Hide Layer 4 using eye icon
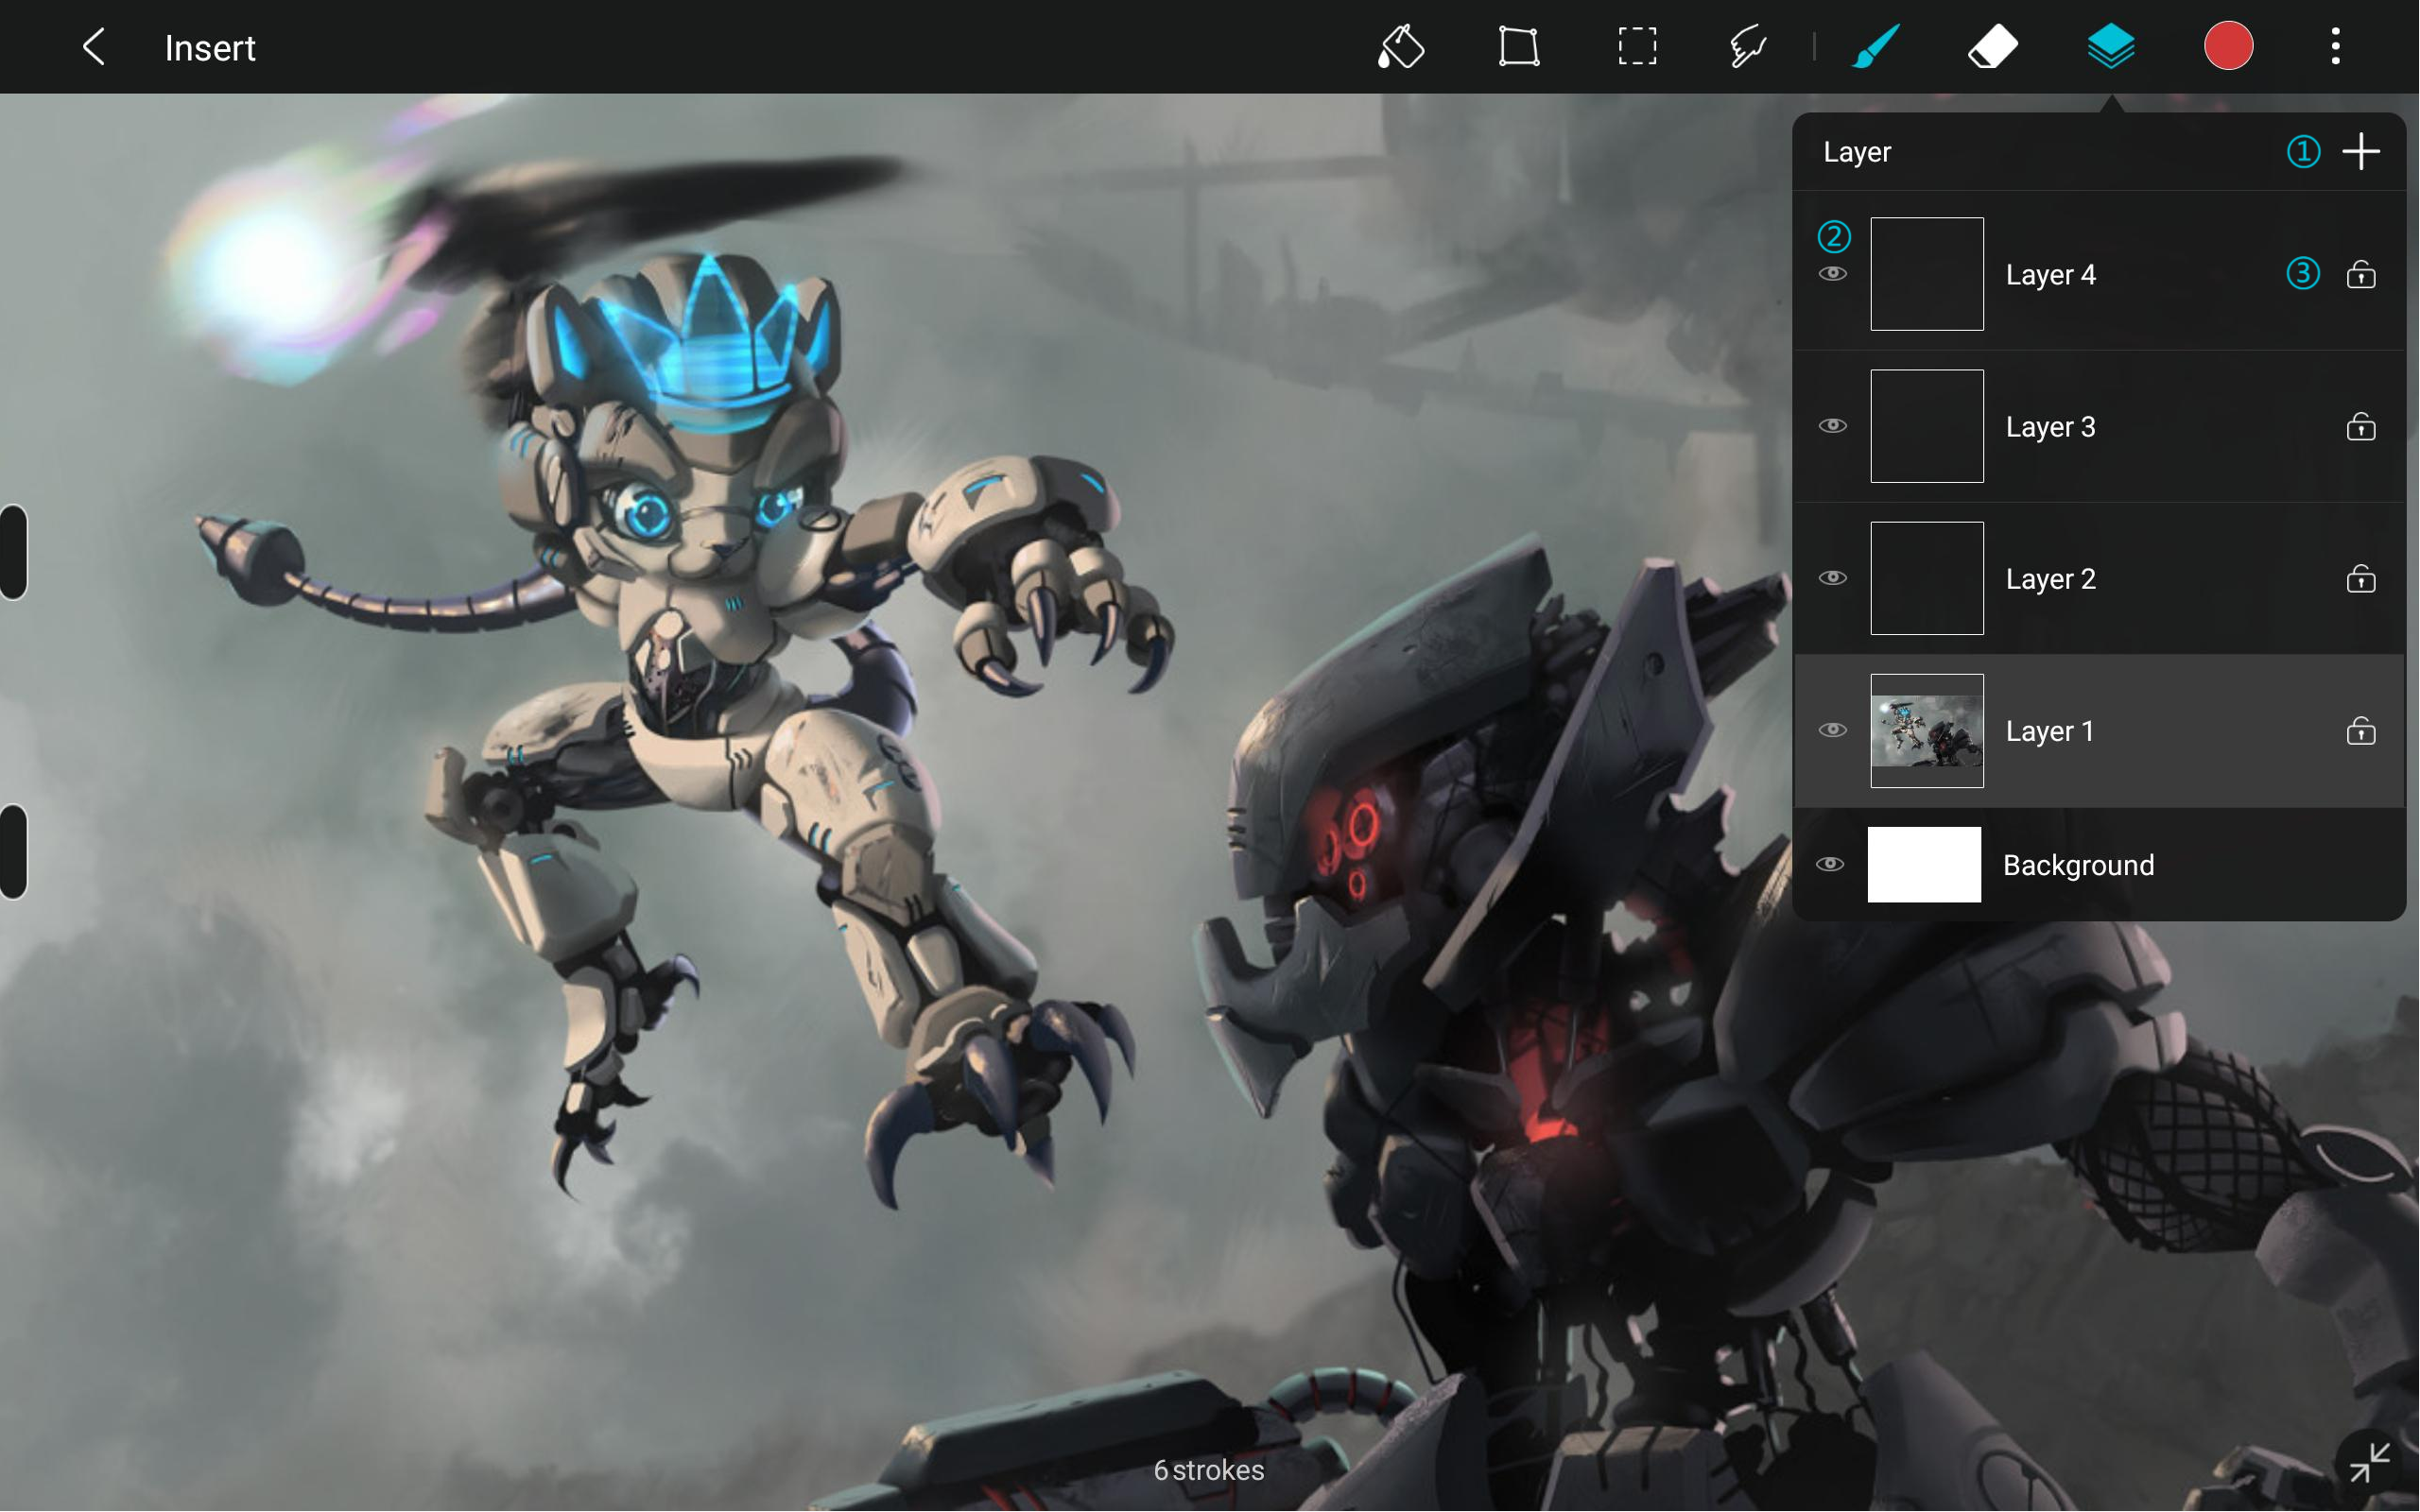Viewport: 2420px width, 1512px height. click(1832, 274)
